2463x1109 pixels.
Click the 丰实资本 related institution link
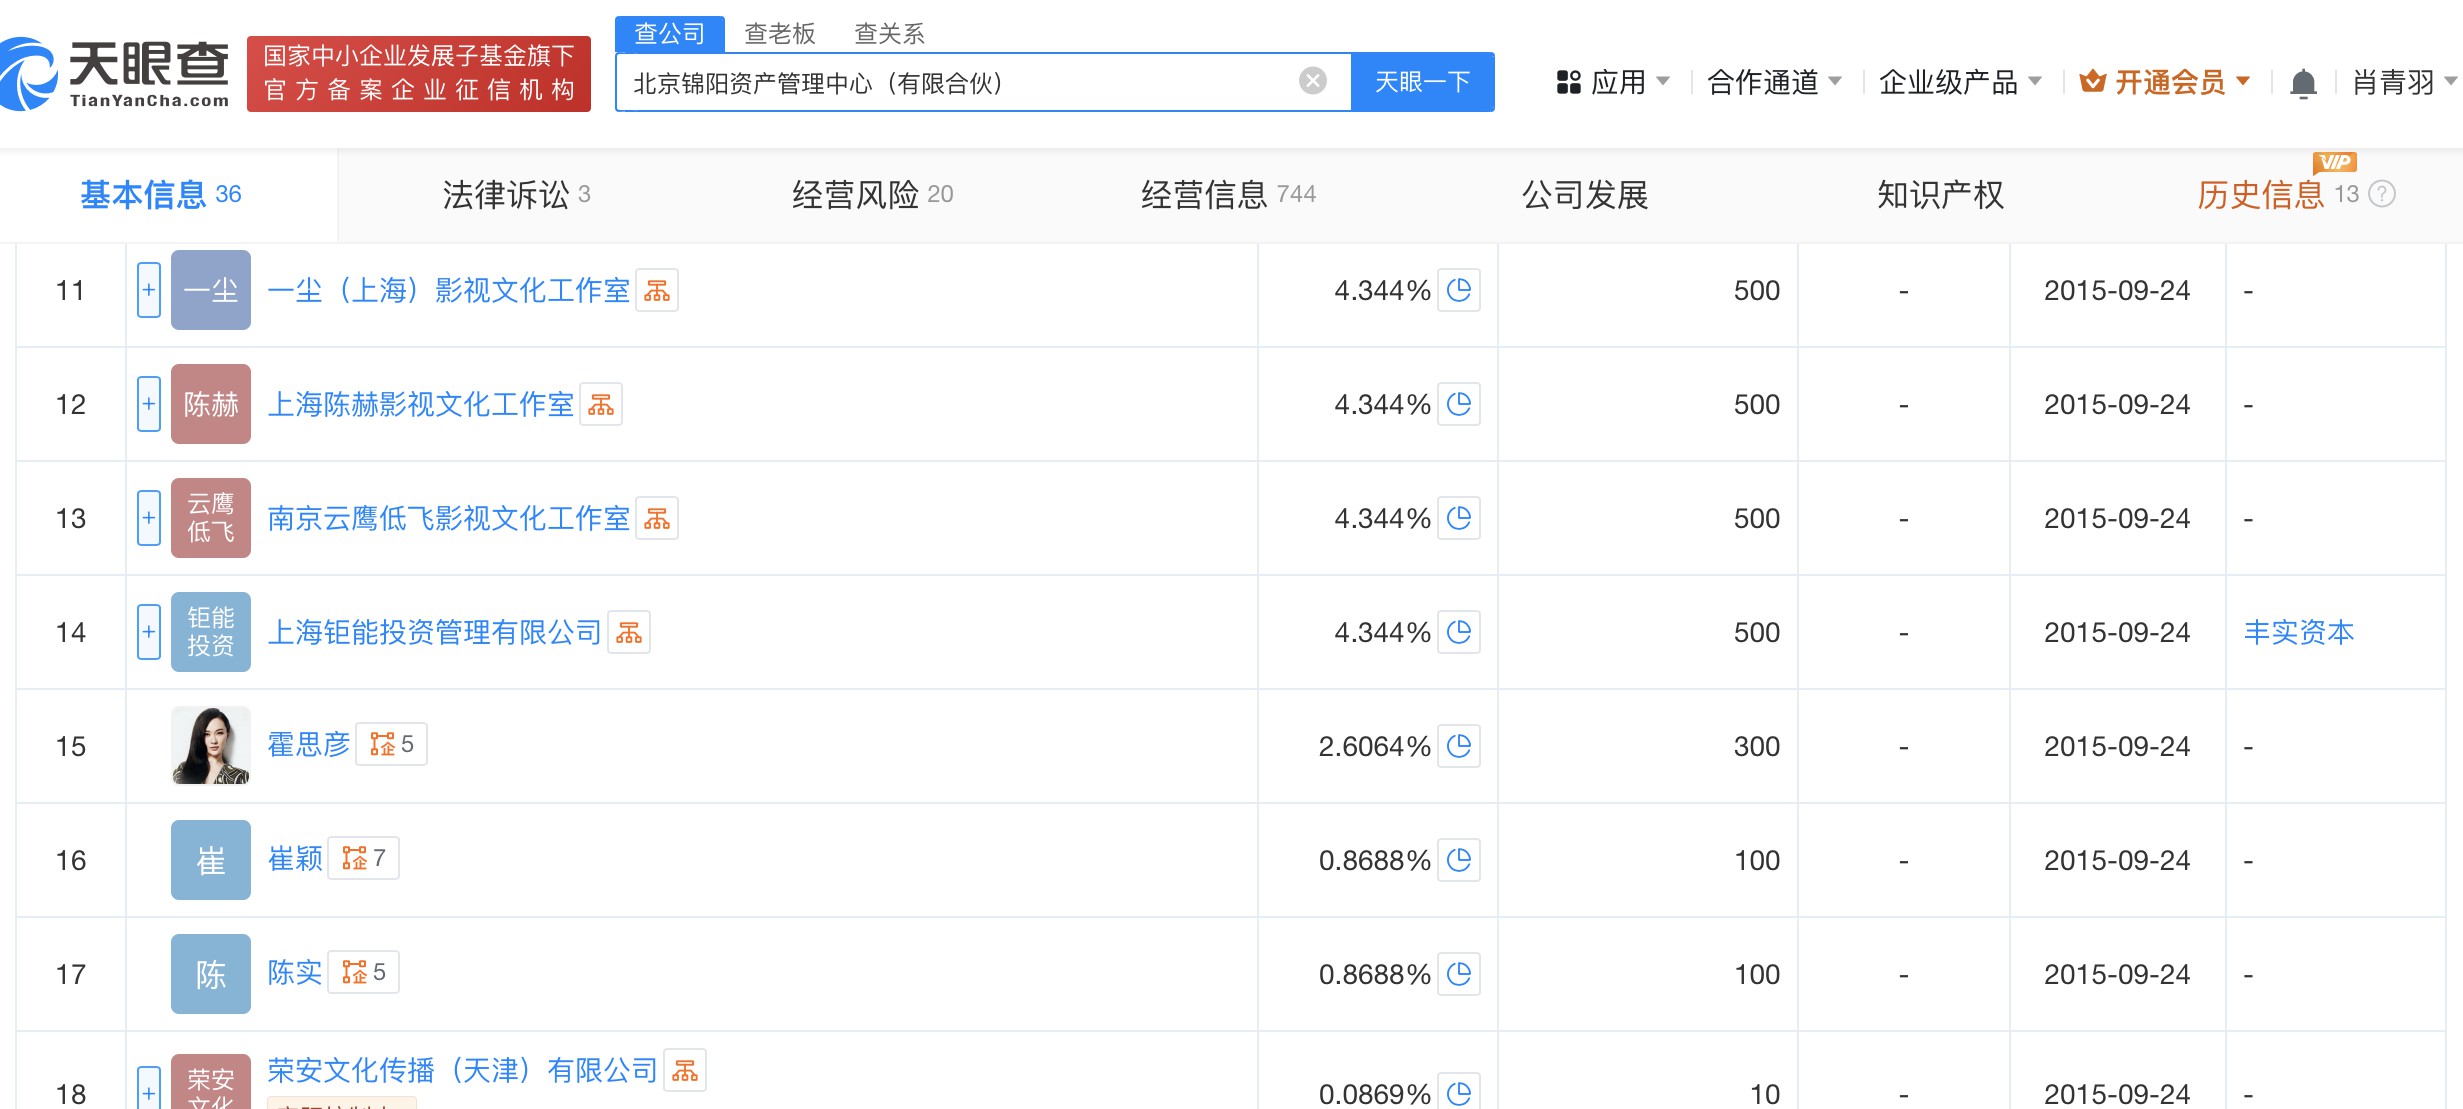pyautogui.click(x=2299, y=632)
